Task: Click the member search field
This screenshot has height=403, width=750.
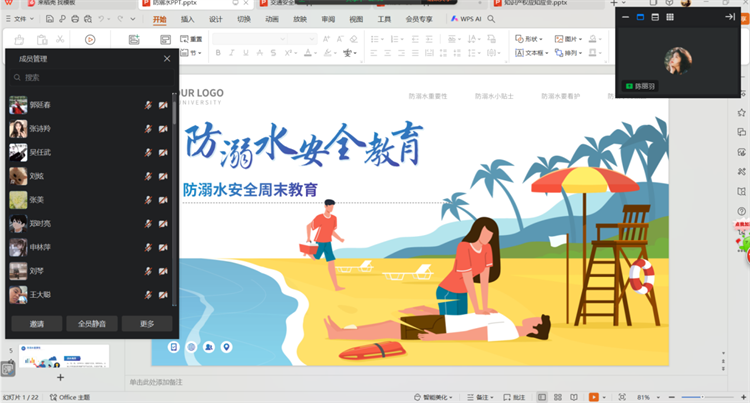Action: [90, 77]
